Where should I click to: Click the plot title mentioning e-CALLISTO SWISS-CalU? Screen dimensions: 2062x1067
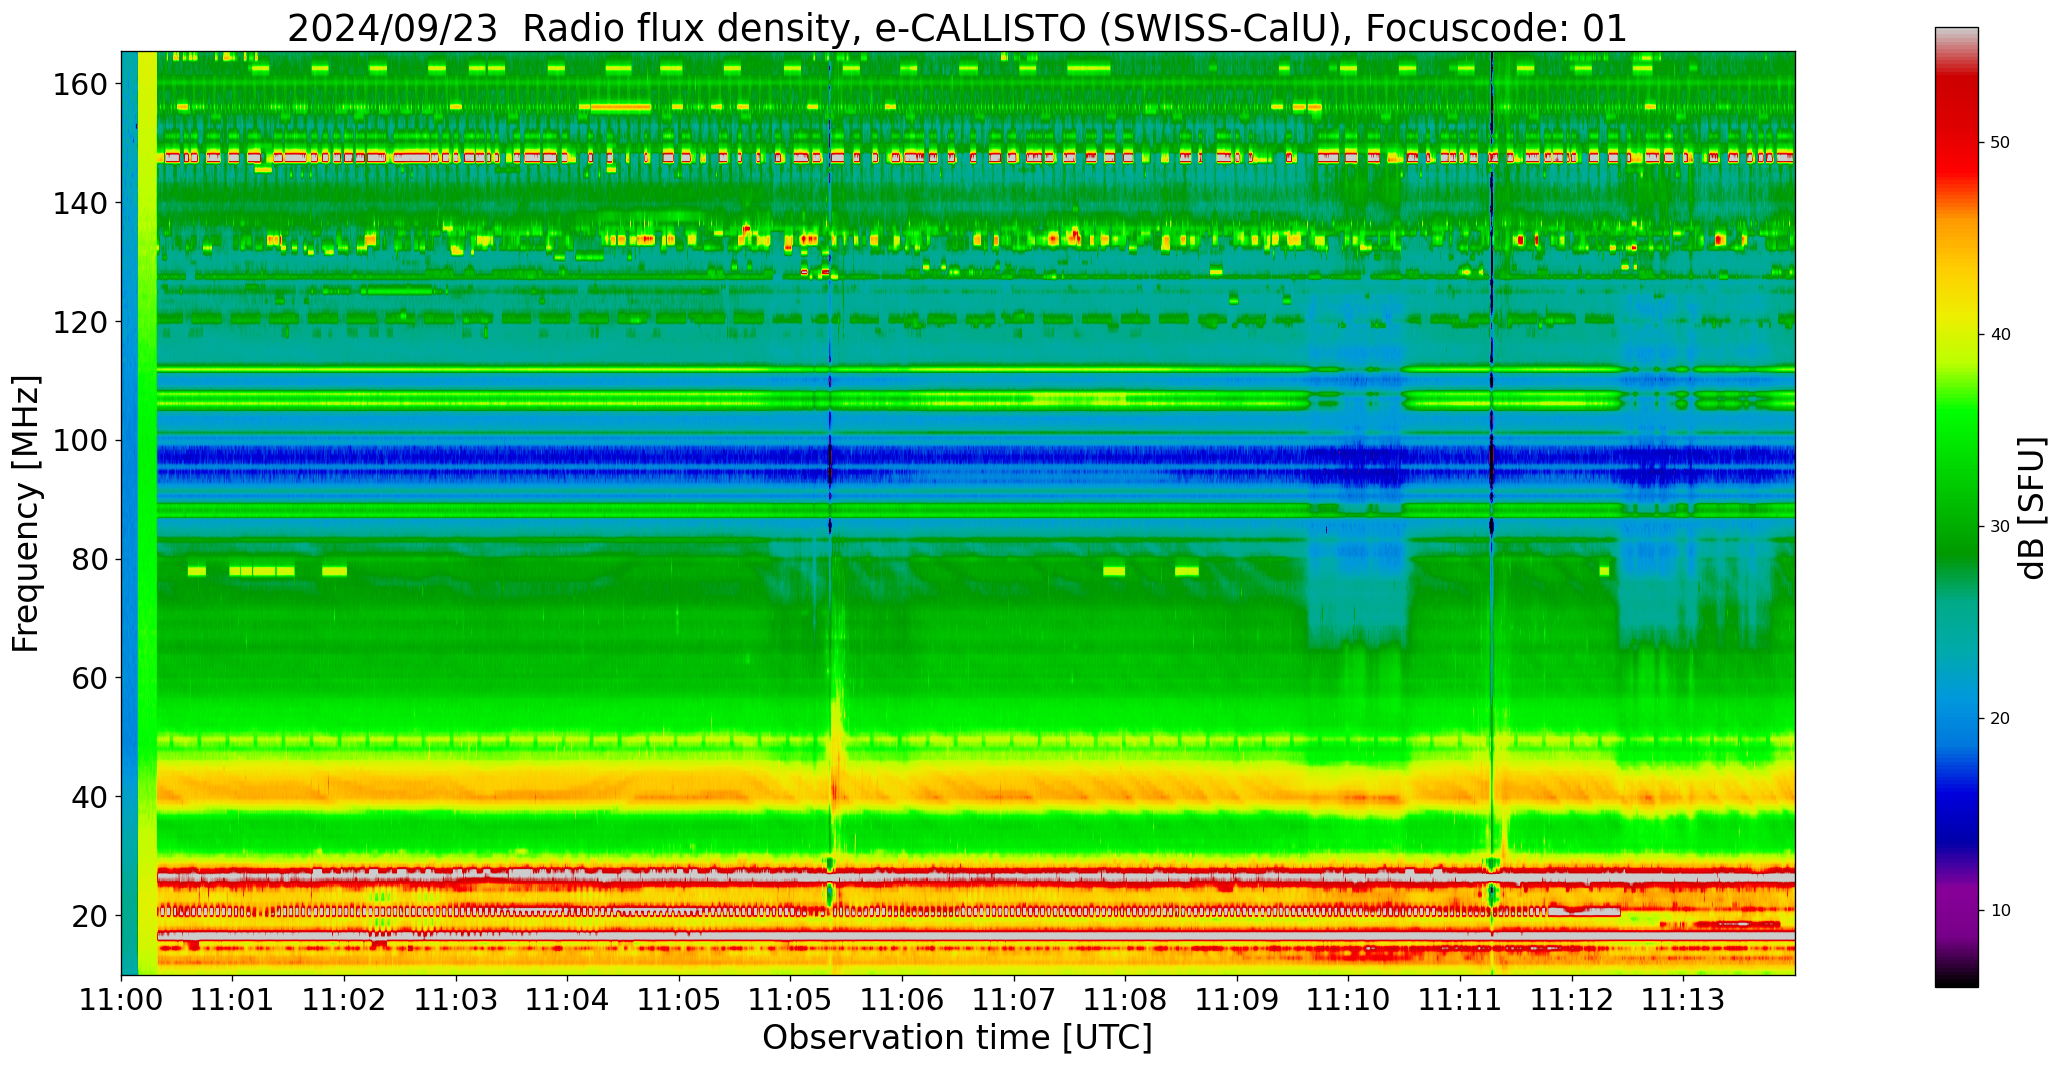pos(957,28)
